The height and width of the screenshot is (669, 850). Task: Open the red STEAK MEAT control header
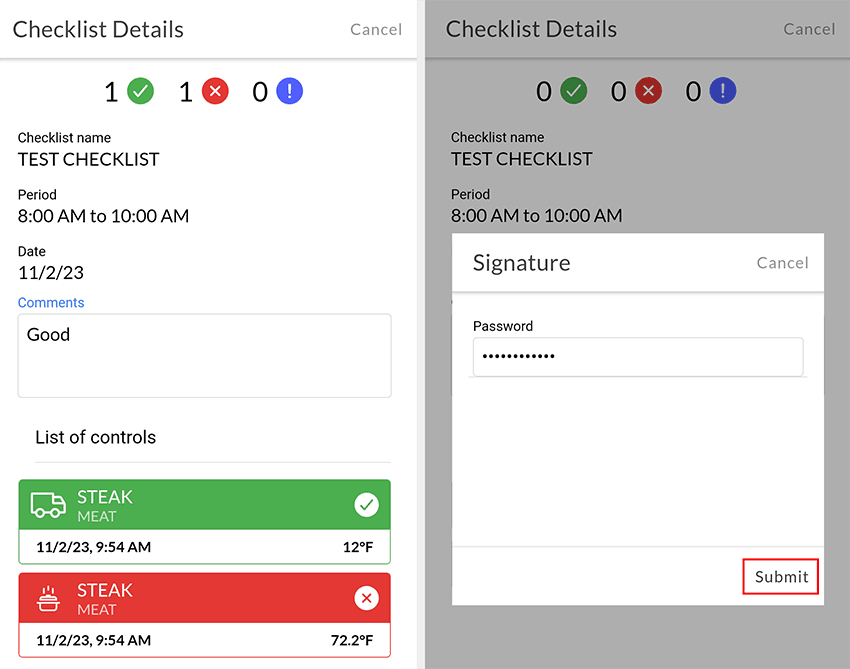204,598
